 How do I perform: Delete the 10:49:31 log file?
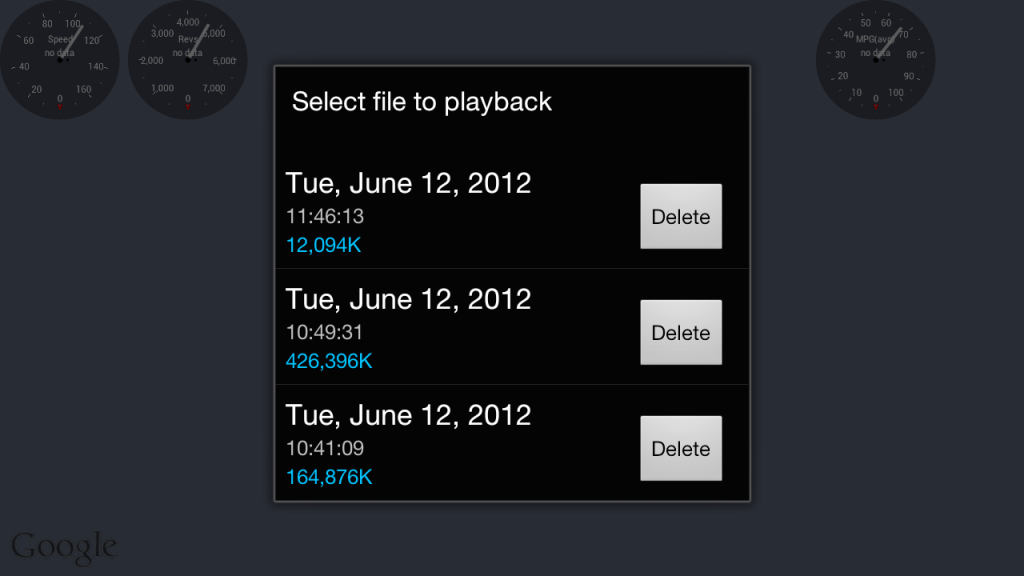[680, 333]
